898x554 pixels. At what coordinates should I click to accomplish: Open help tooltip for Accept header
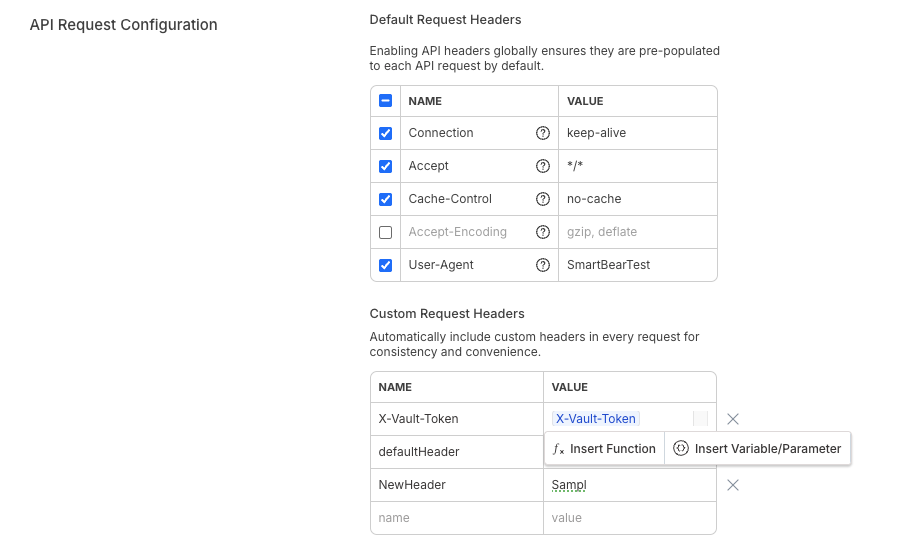[543, 166]
